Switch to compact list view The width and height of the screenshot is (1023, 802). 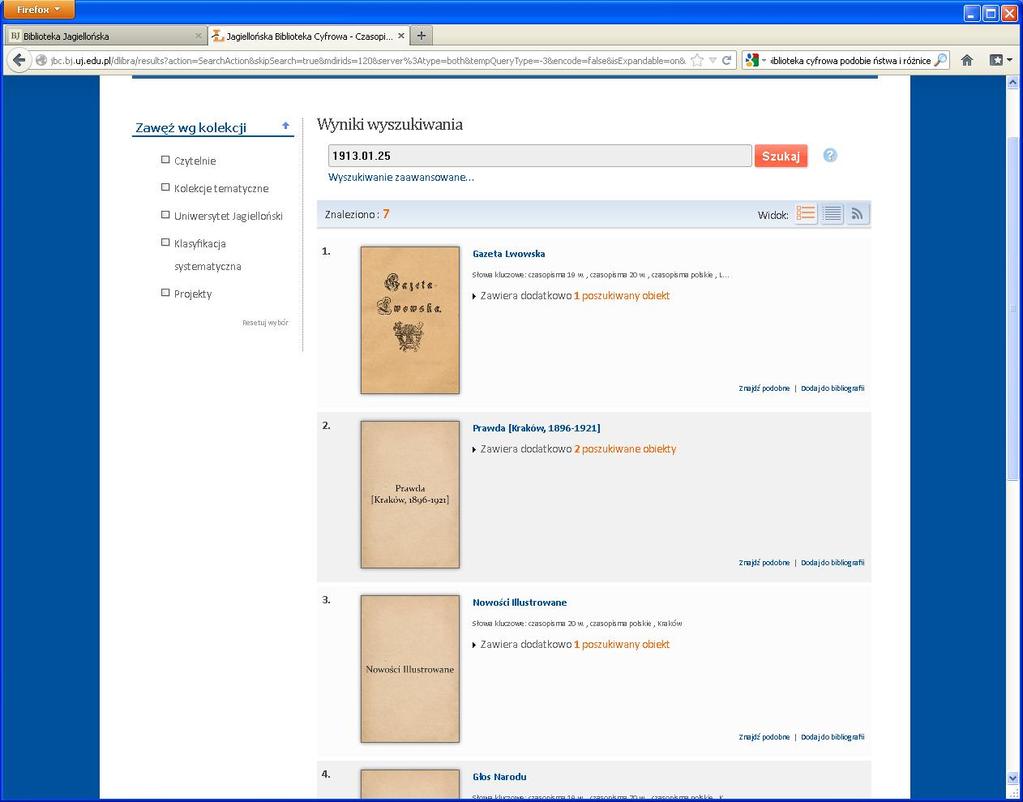tap(832, 214)
